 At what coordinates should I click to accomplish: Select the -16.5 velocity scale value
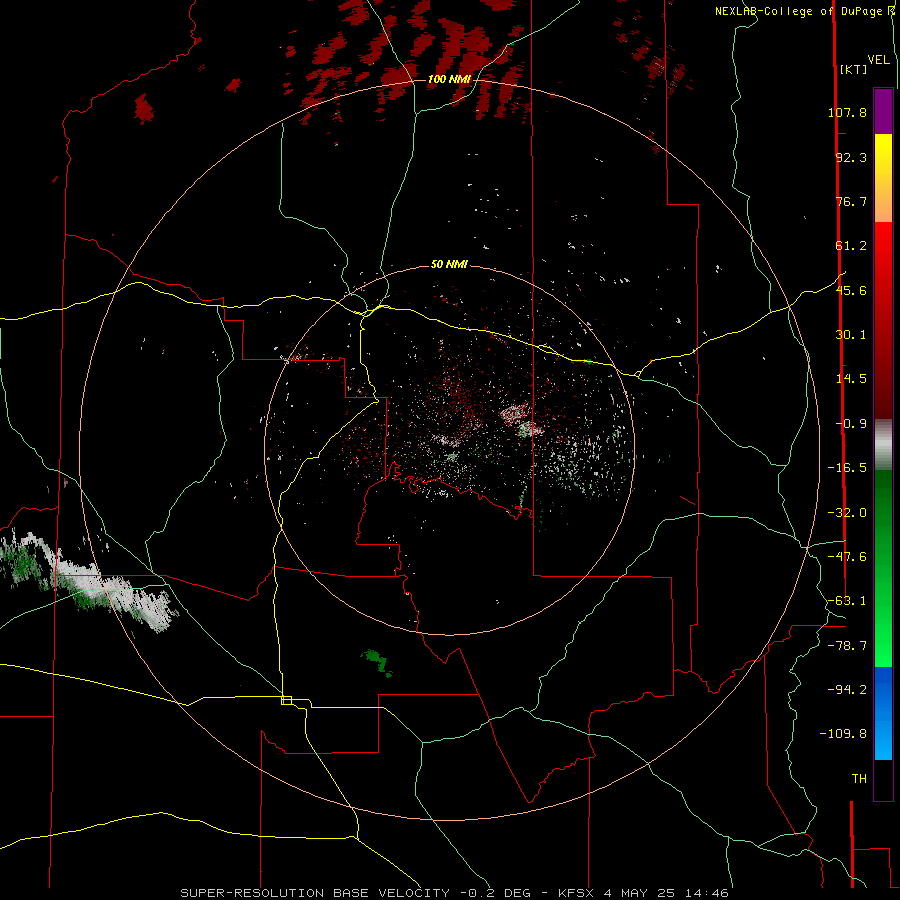pyautogui.click(x=847, y=468)
